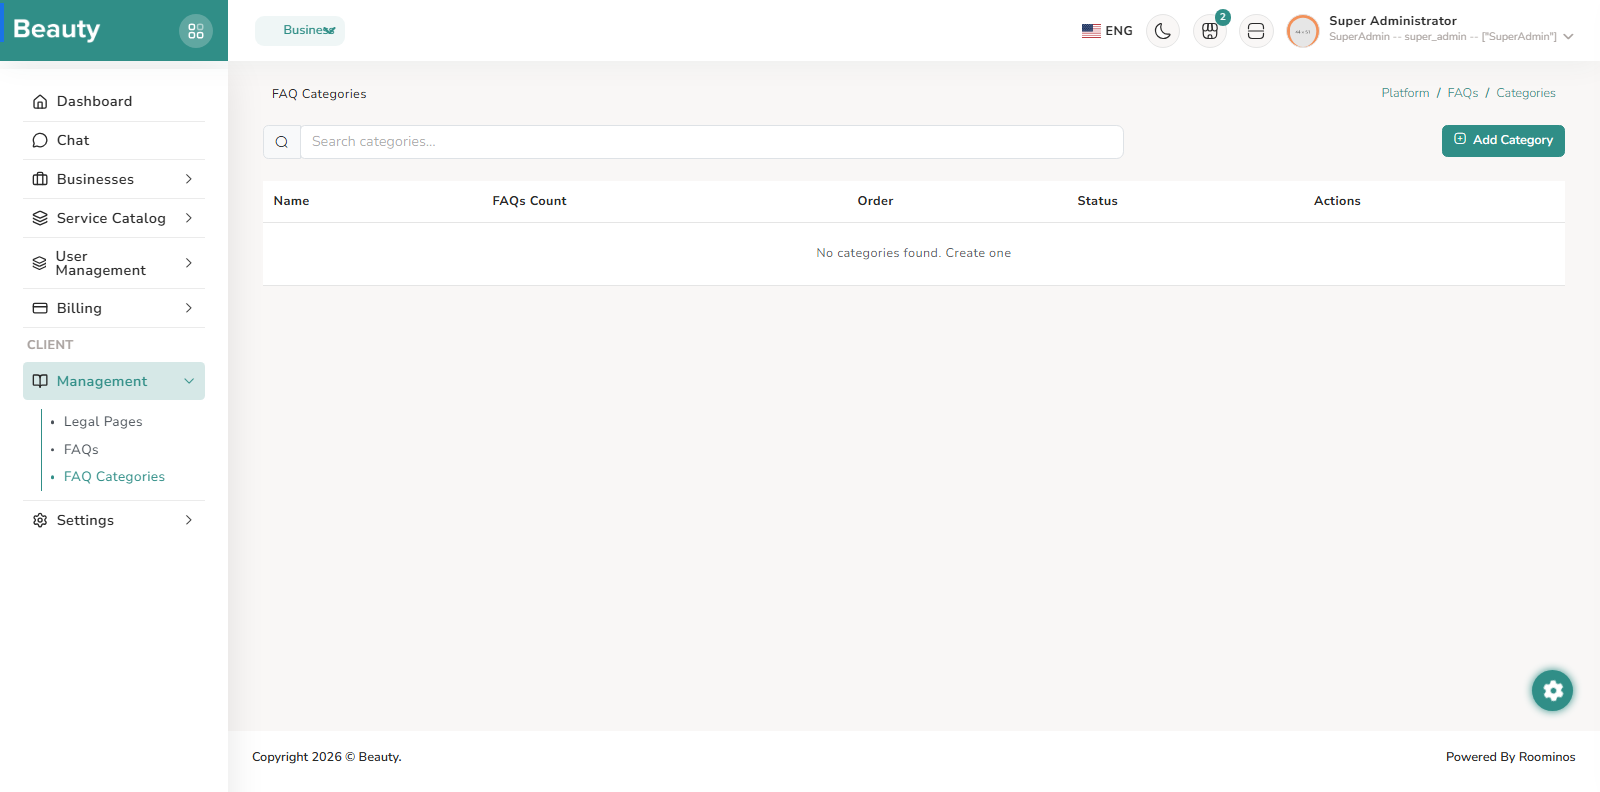The image size is (1600, 792).
Task: Select FAQ Categories submenu item
Action: 114,477
